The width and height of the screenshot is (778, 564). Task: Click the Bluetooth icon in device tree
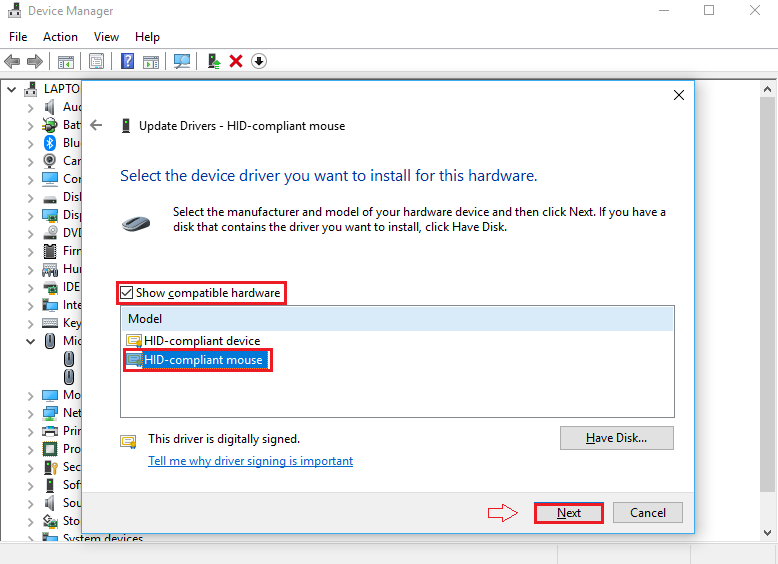pyautogui.click(x=50, y=143)
